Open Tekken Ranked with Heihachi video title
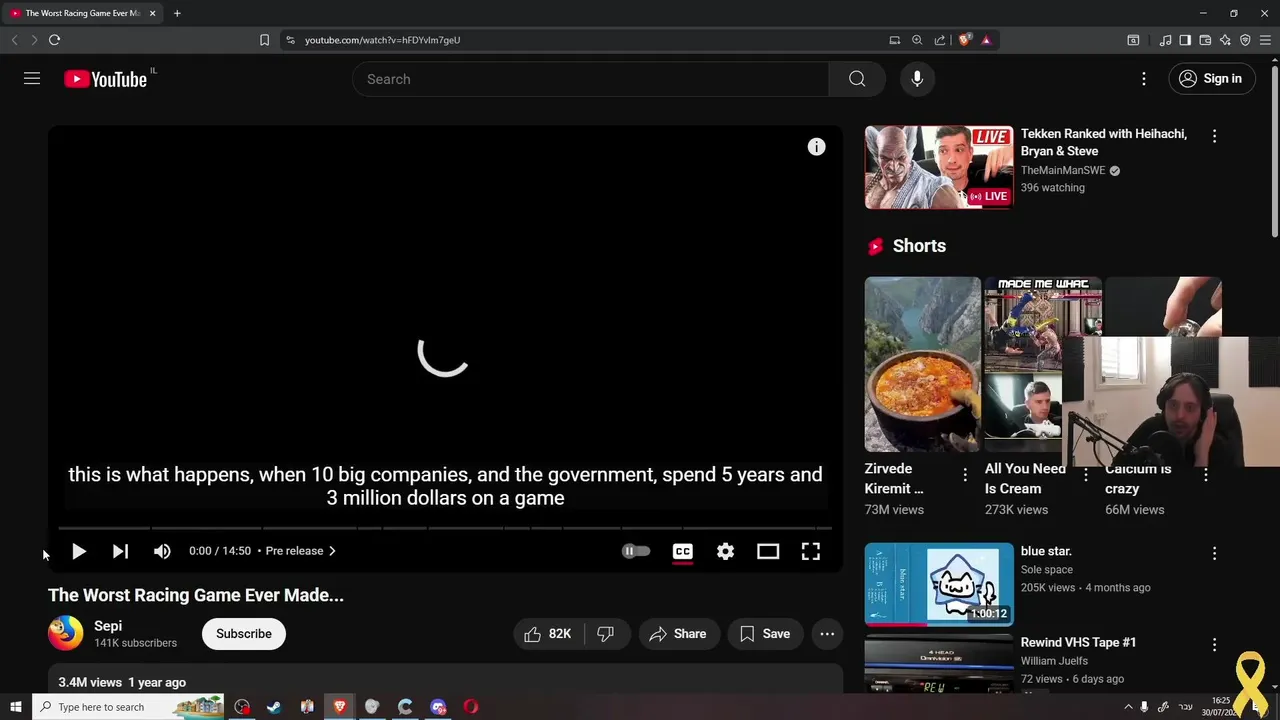This screenshot has height=720, width=1280. [1104, 143]
